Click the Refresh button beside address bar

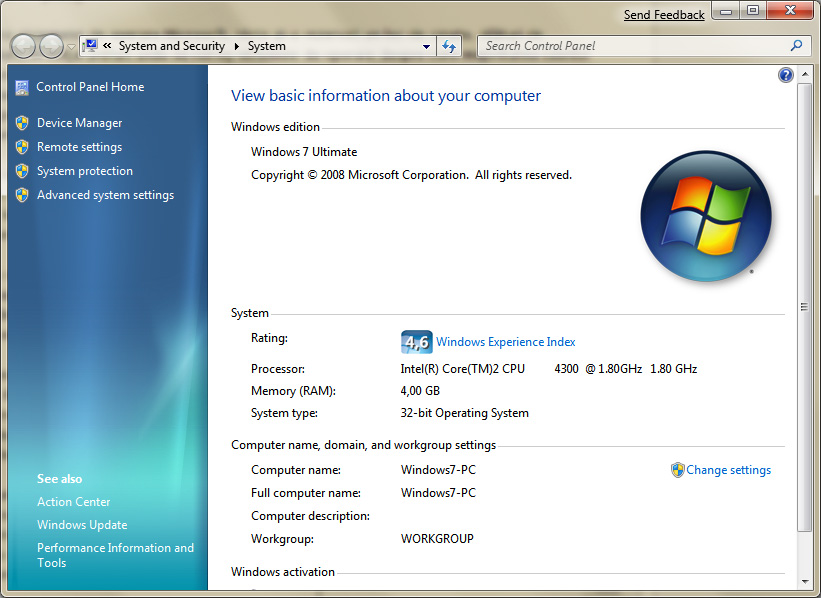pyautogui.click(x=449, y=47)
